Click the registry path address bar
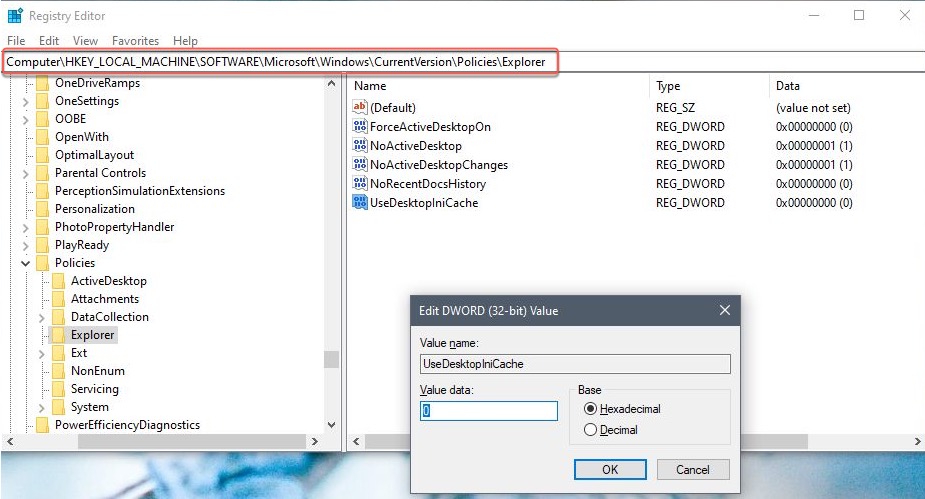This screenshot has width=925, height=499. click(x=280, y=61)
